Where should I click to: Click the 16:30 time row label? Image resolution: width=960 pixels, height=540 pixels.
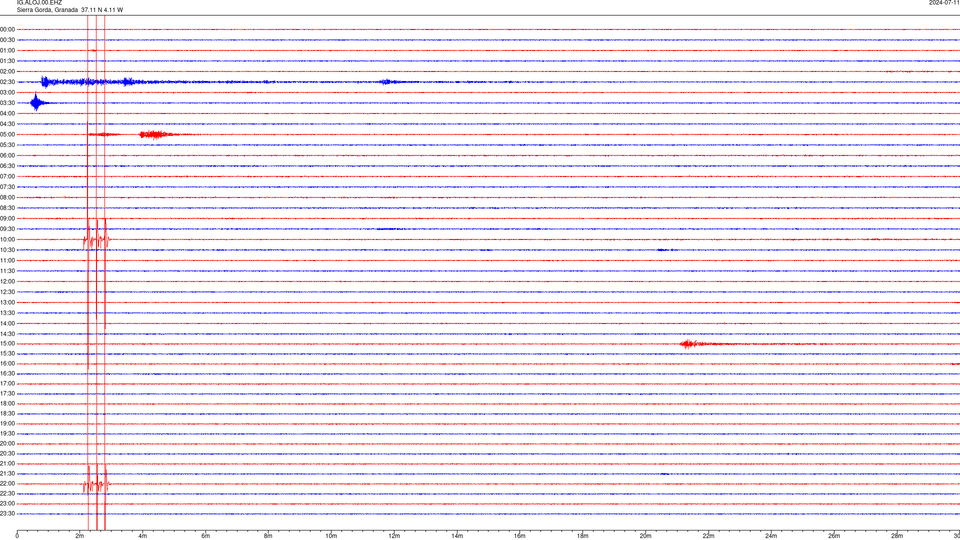coord(7,373)
